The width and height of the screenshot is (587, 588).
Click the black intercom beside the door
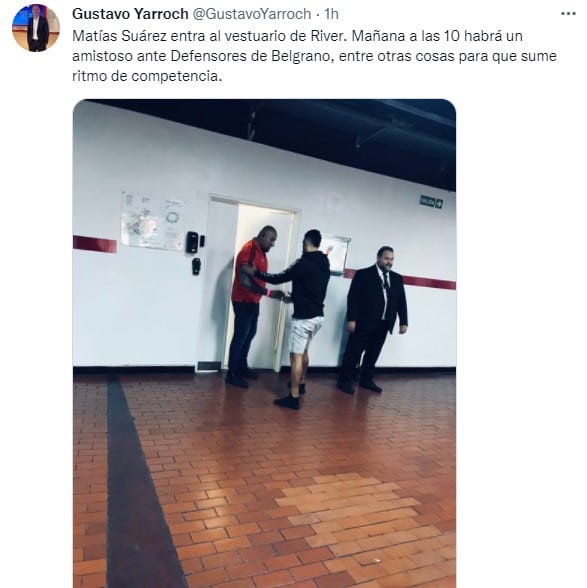click(x=192, y=242)
